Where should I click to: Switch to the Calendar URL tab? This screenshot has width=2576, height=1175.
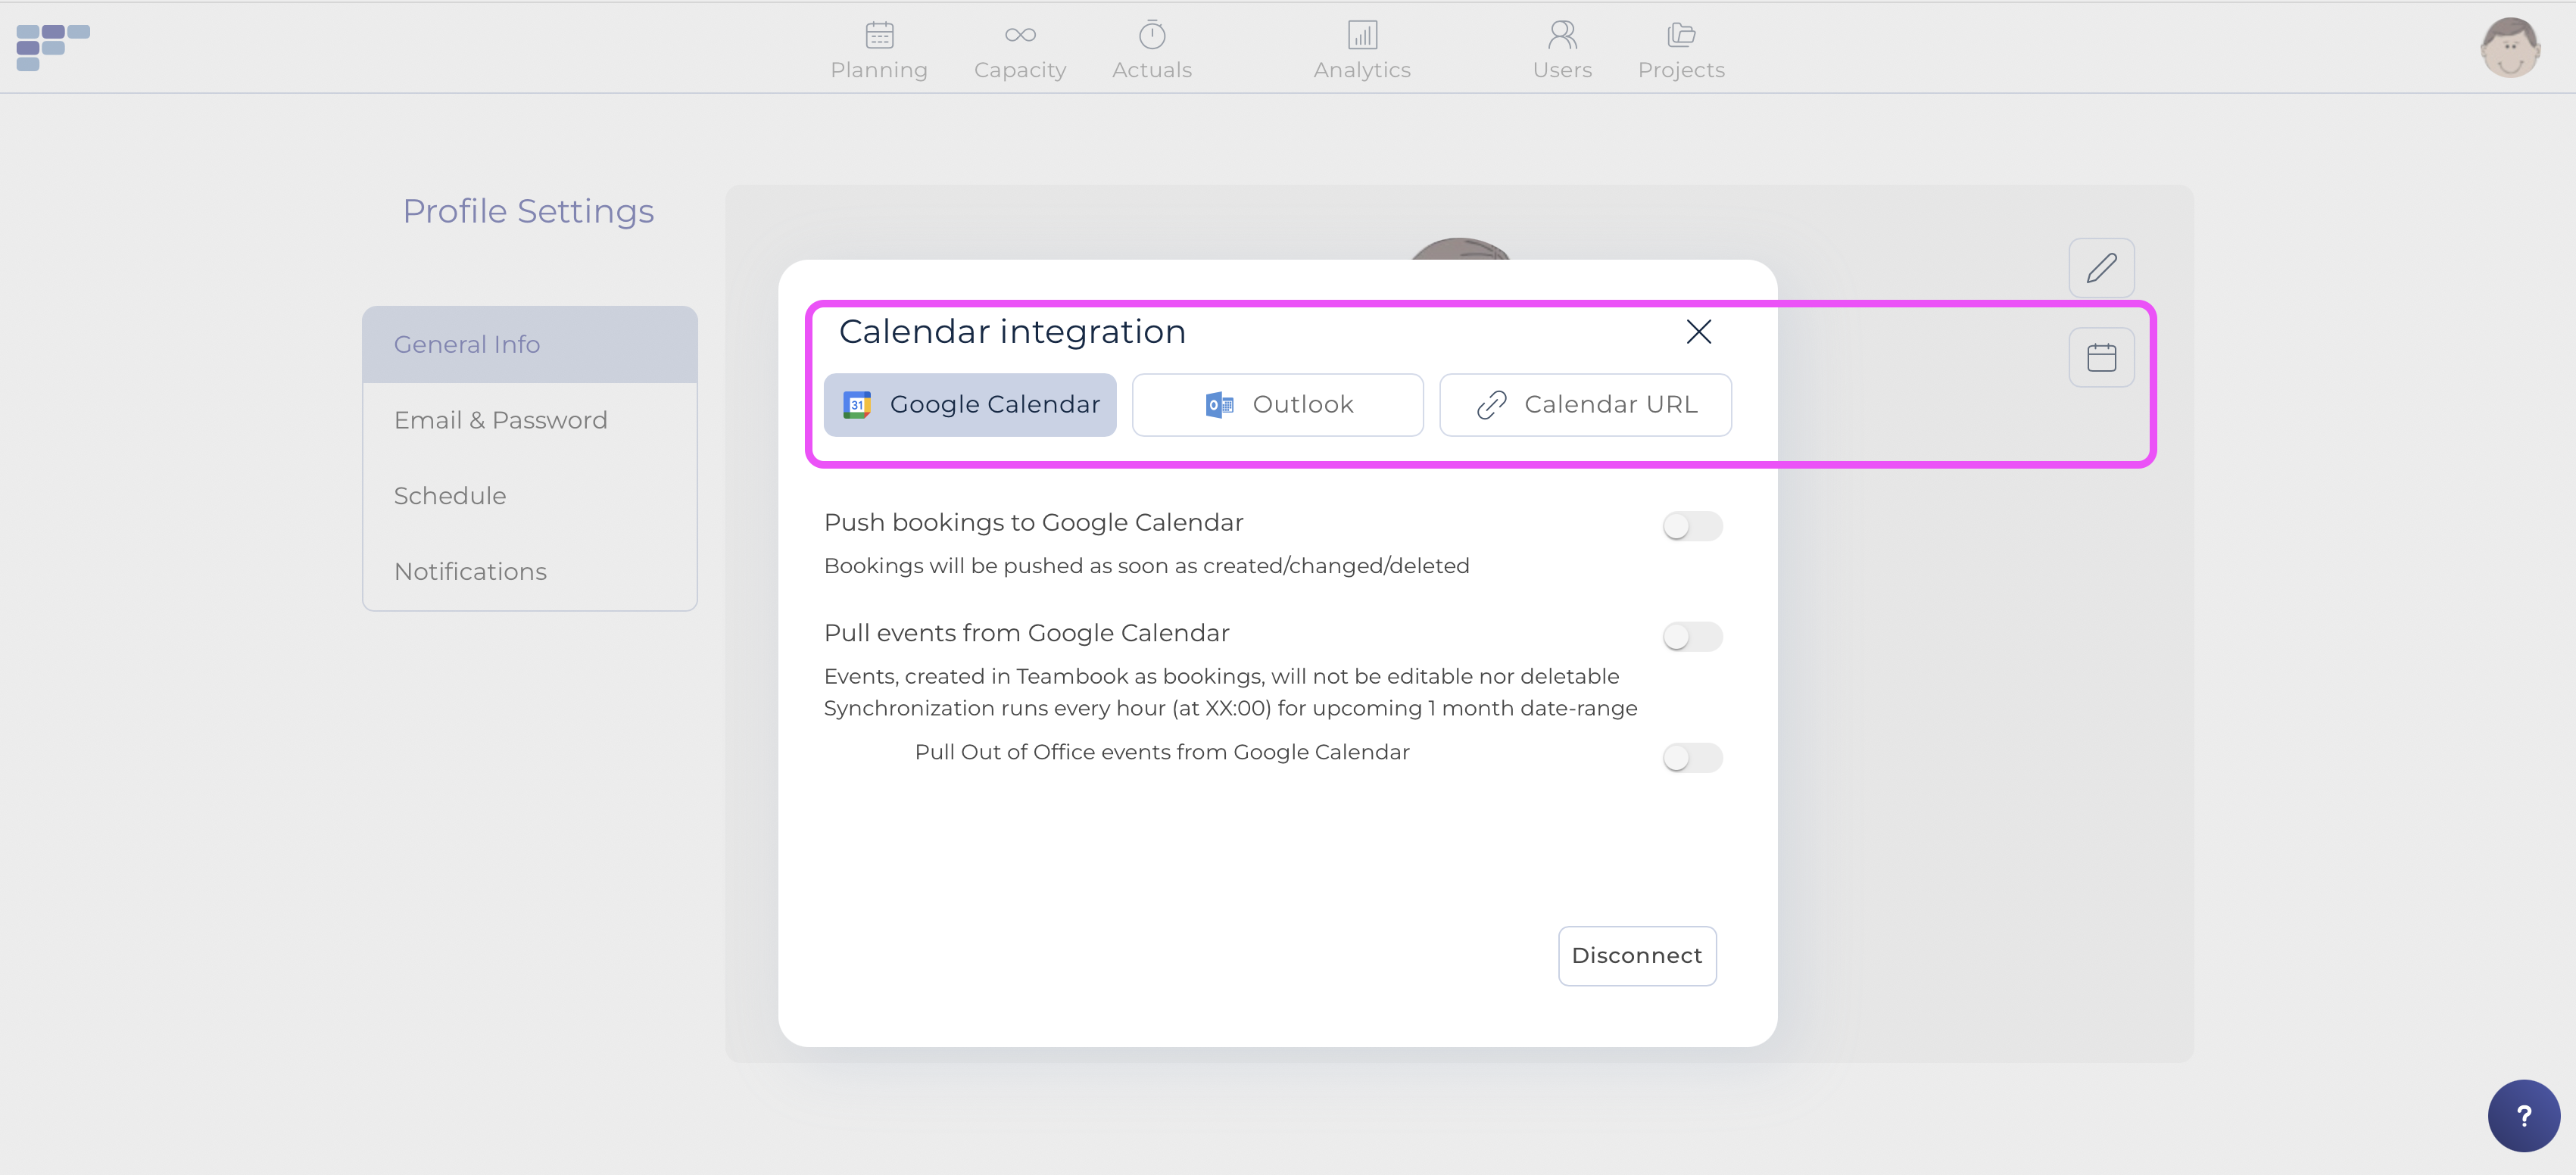tap(1585, 405)
